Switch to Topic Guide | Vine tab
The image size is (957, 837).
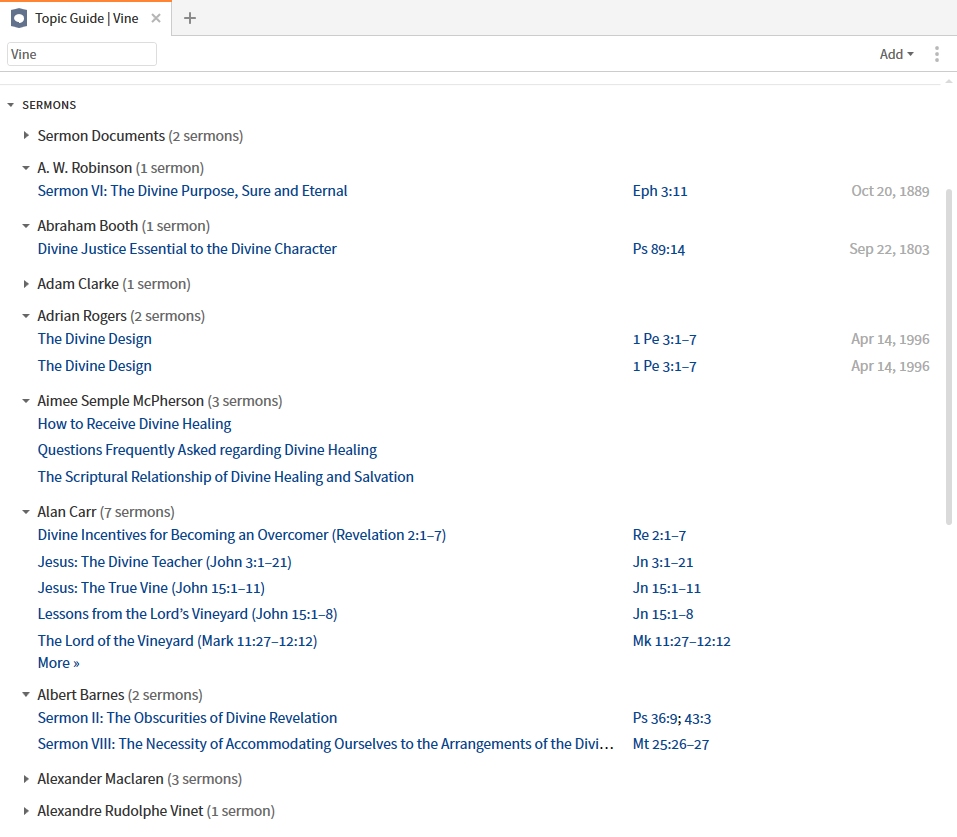tap(87, 18)
